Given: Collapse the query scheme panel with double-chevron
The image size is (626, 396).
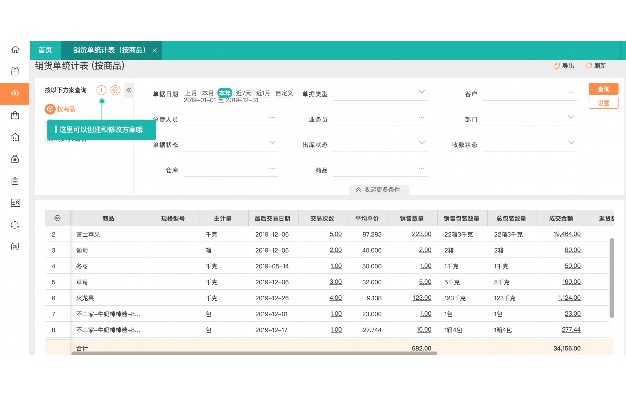Looking at the screenshot, I should pos(129,90).
